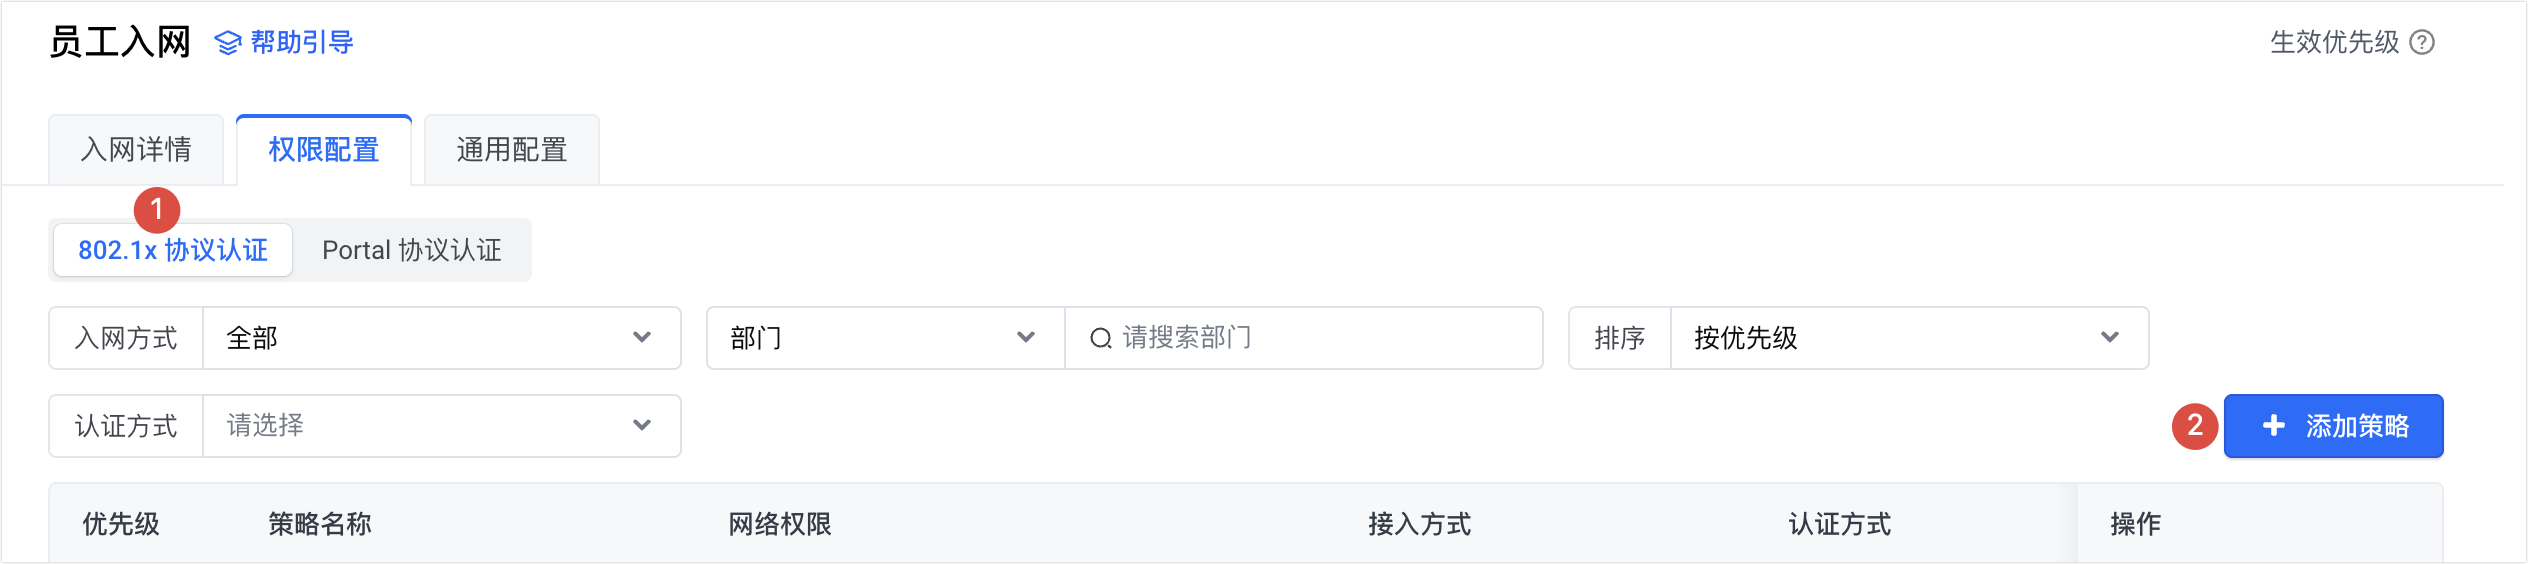Switch to Portal 协议认证 mode

click(x=411, y=250)
